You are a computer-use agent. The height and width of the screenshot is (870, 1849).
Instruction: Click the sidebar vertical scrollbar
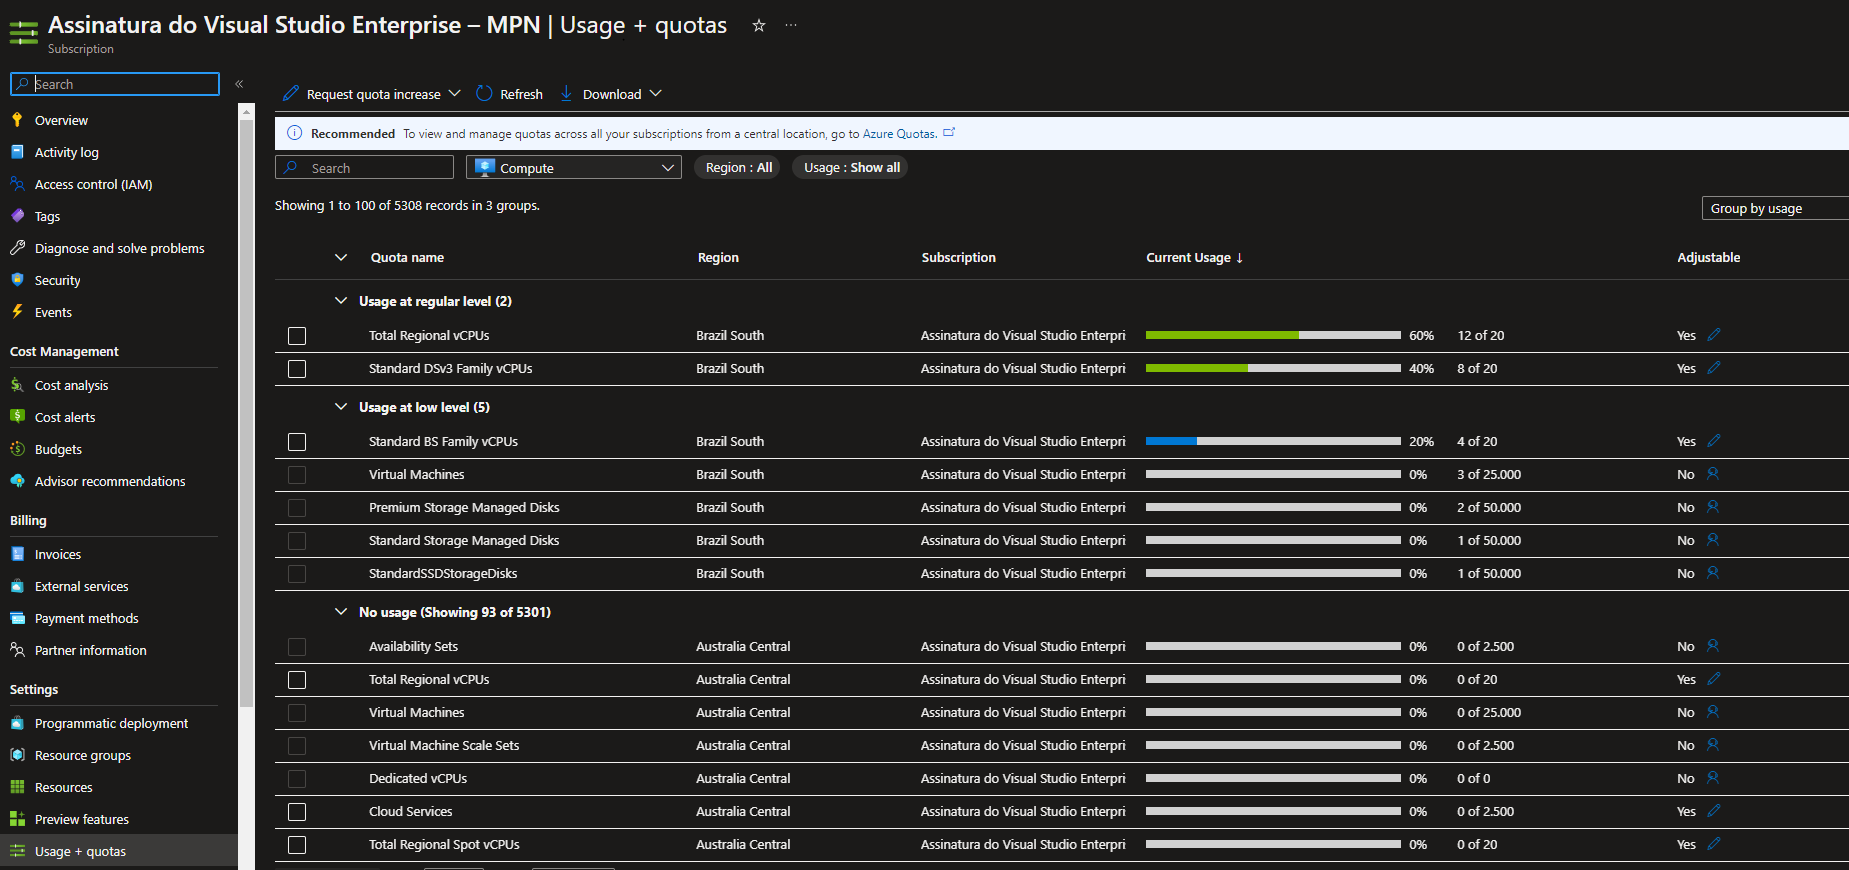click(246, 412)
